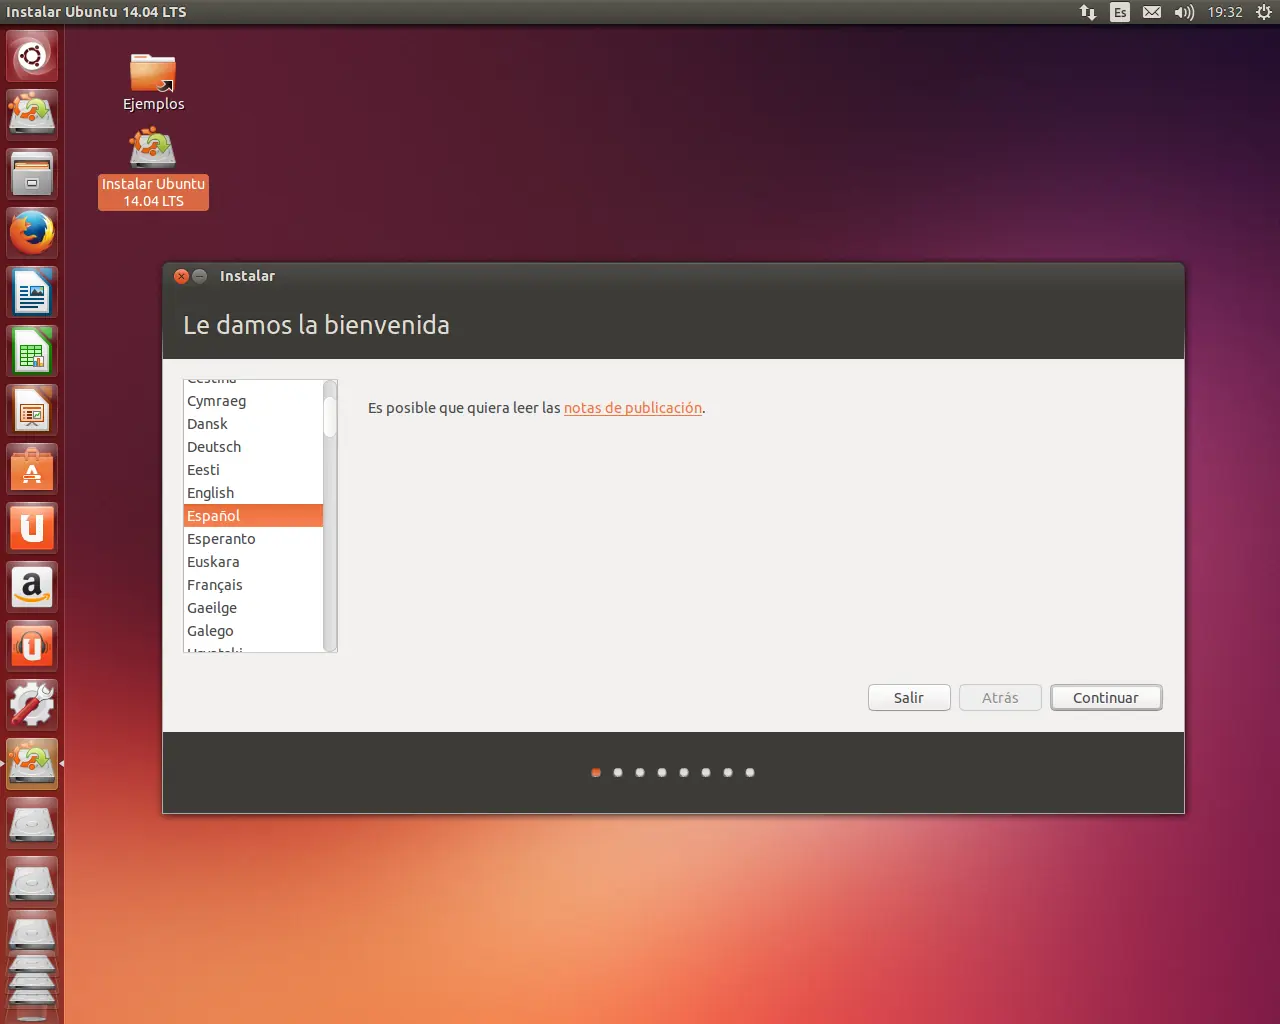Open the Ejemplos folder on the desktop
This screenshot has height=1024, width=1280.
[x=153, y=82]
